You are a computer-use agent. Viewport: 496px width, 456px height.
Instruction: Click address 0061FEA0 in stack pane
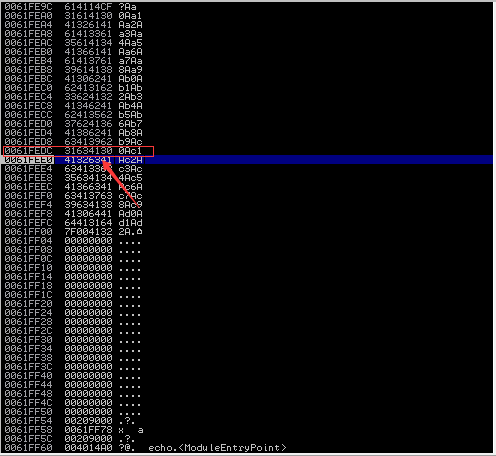(x=28, y=16)
